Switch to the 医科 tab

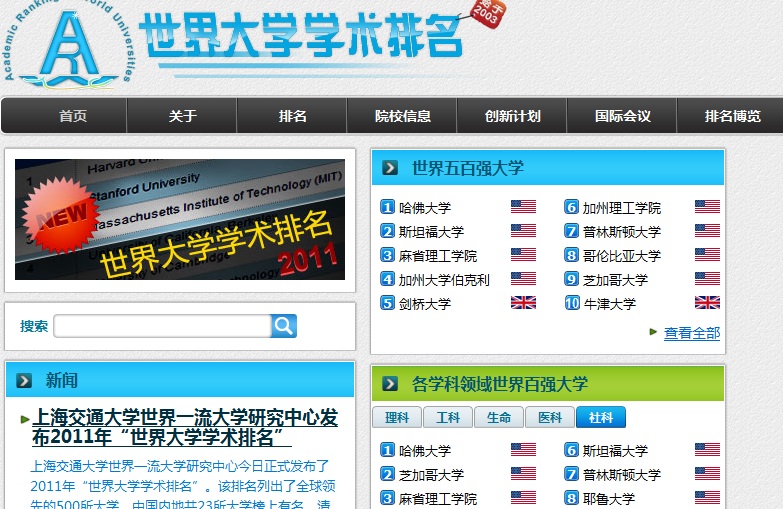pyautogui.click(x=550, y=418)
